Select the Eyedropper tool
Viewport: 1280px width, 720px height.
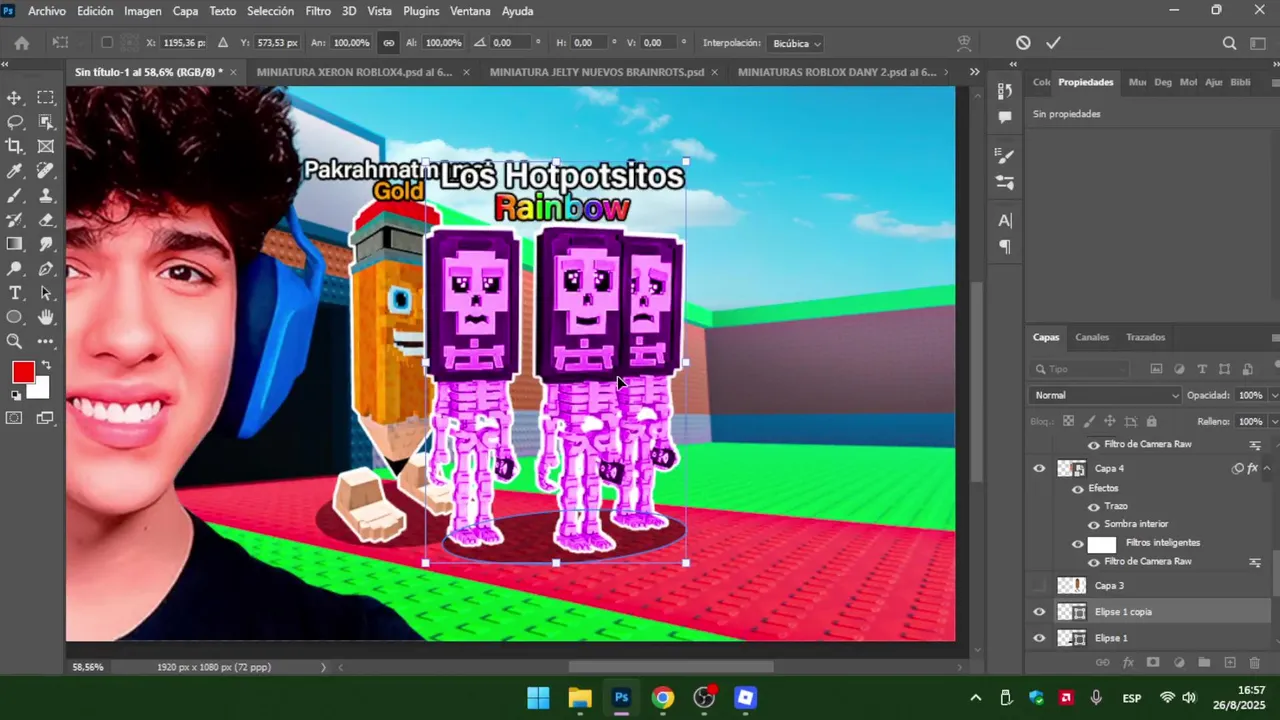[x=15, y=171]
